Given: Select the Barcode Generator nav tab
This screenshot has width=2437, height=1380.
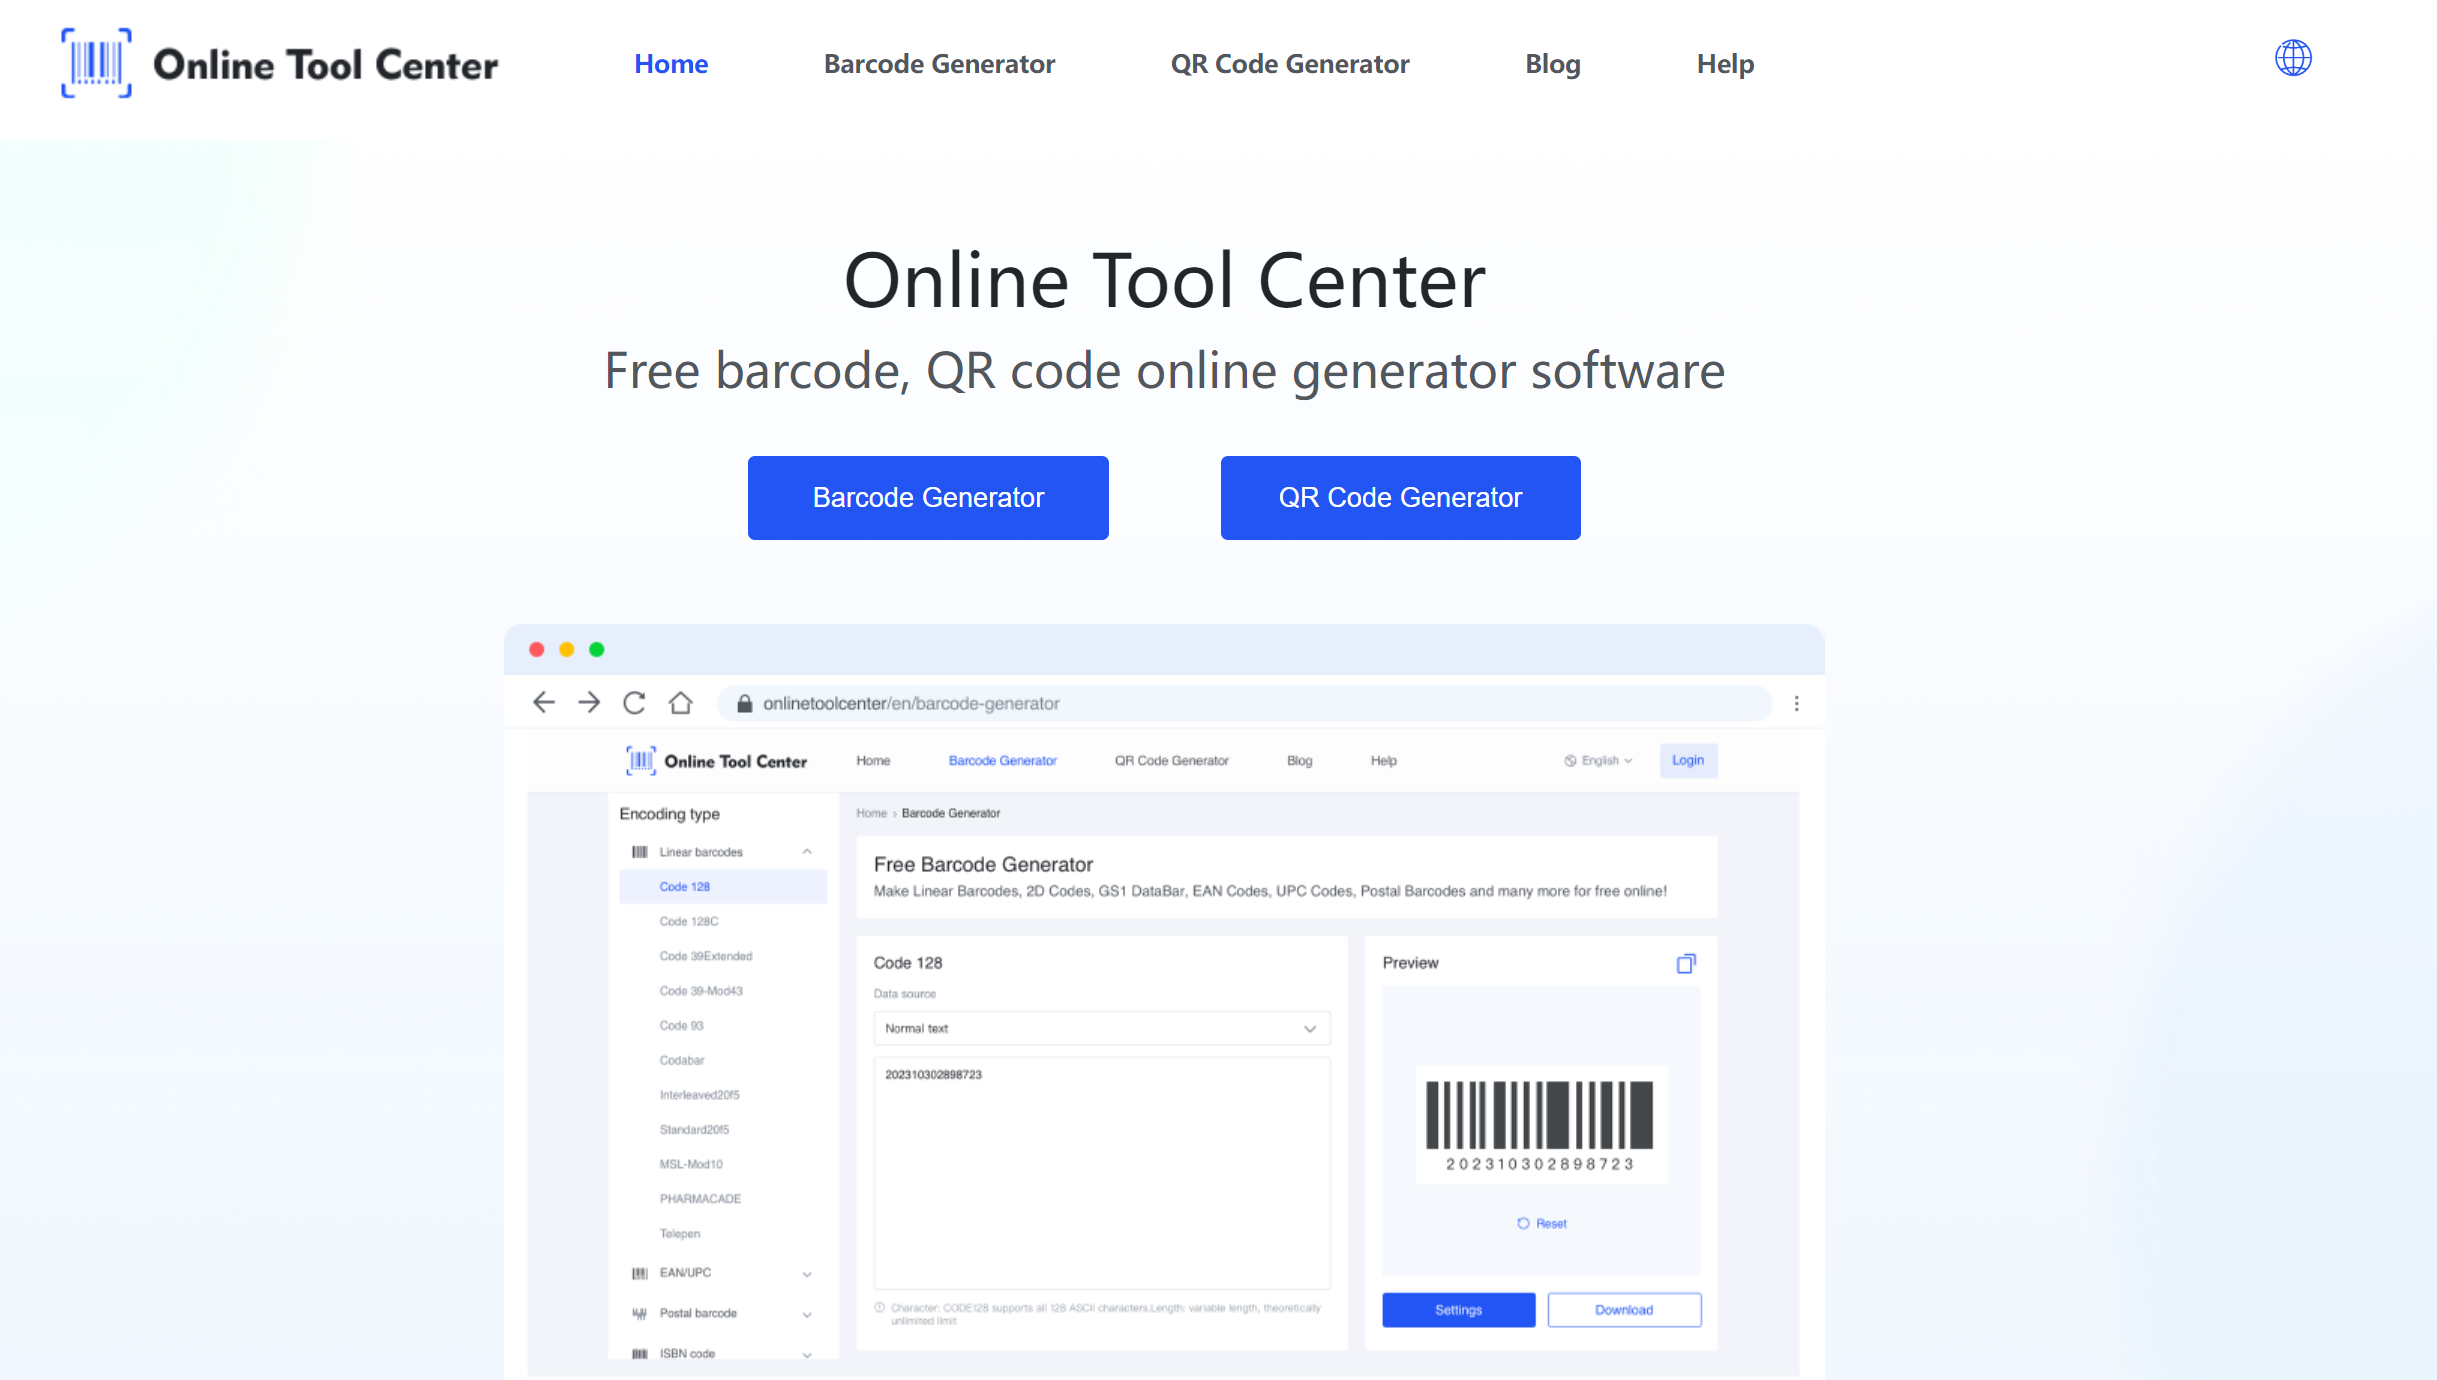Looking at the screenshot, I should click(941, 62).
